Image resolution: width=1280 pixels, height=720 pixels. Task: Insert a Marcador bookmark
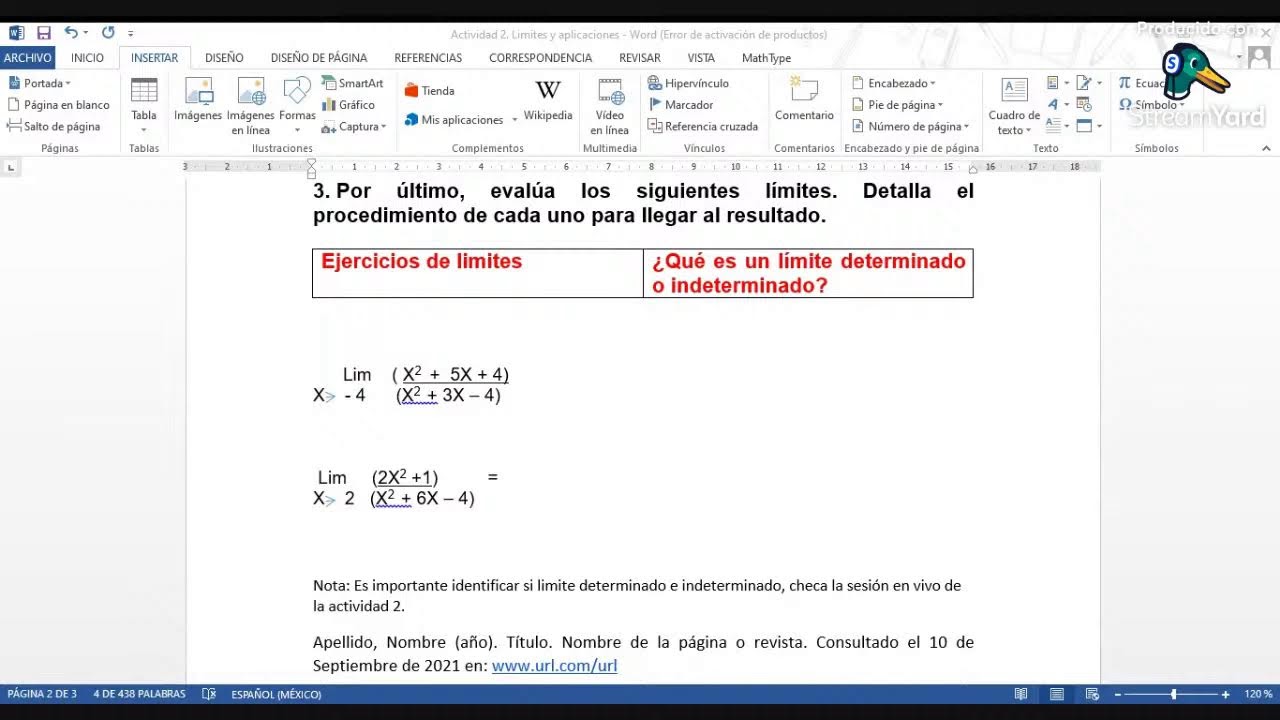pyautogui.click(x=681, y=105)
